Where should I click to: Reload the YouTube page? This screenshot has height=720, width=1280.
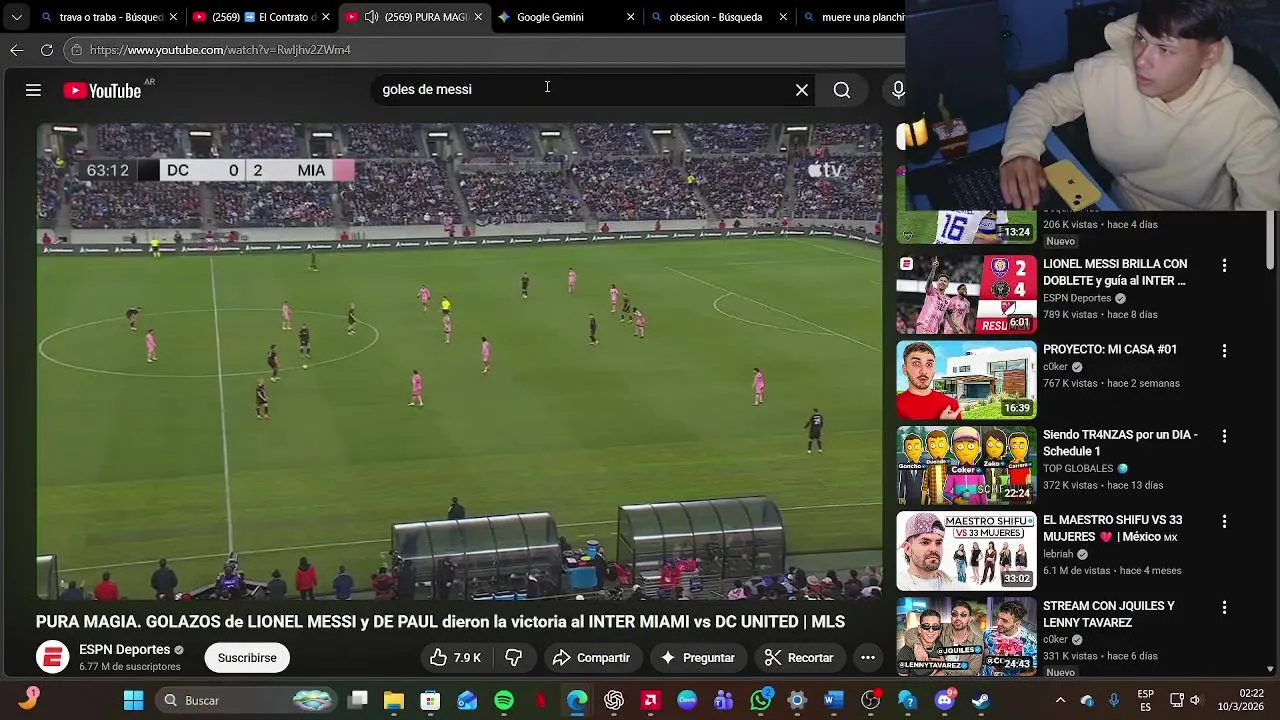47,50
